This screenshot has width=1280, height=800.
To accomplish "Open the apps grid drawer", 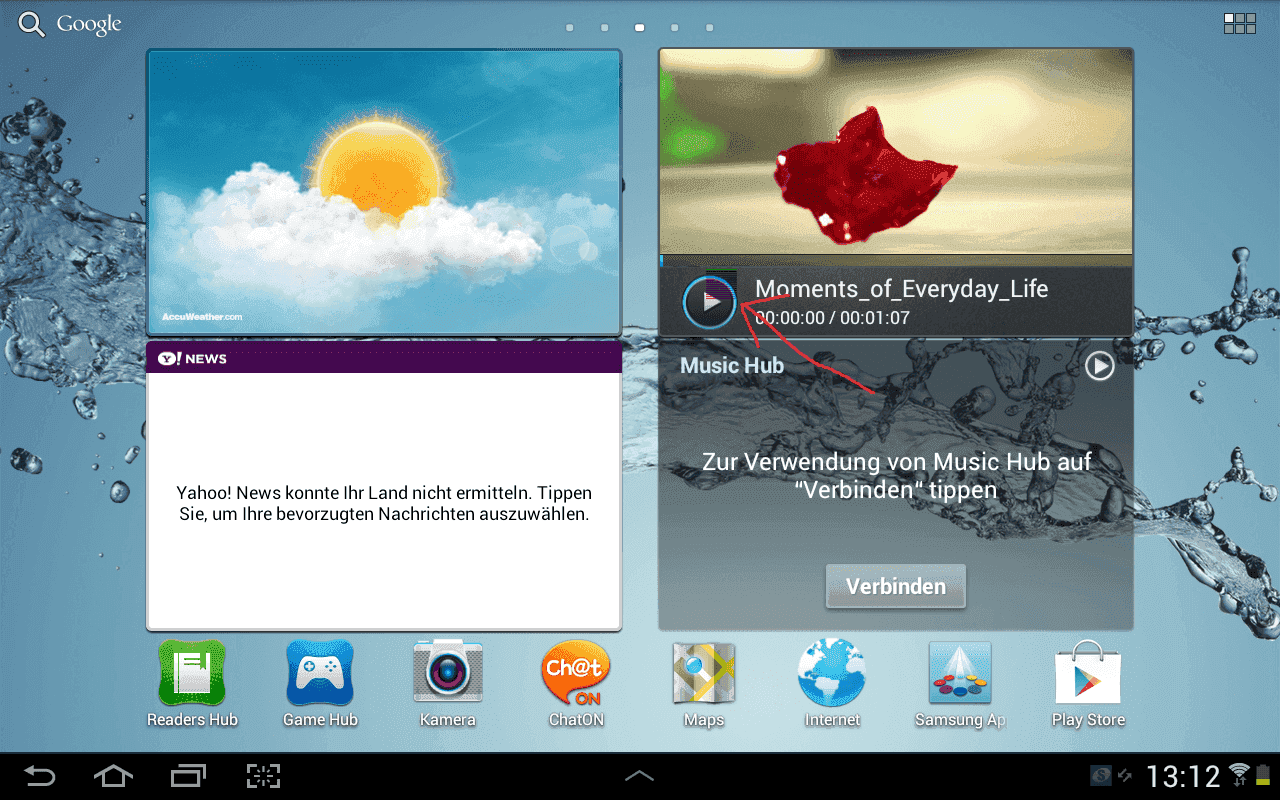I will [1239, 24].
